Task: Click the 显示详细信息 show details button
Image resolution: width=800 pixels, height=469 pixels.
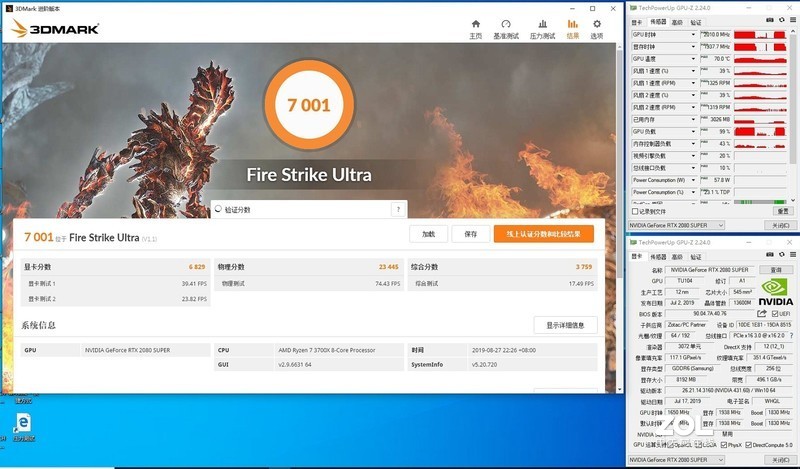Action: point(565,325)
